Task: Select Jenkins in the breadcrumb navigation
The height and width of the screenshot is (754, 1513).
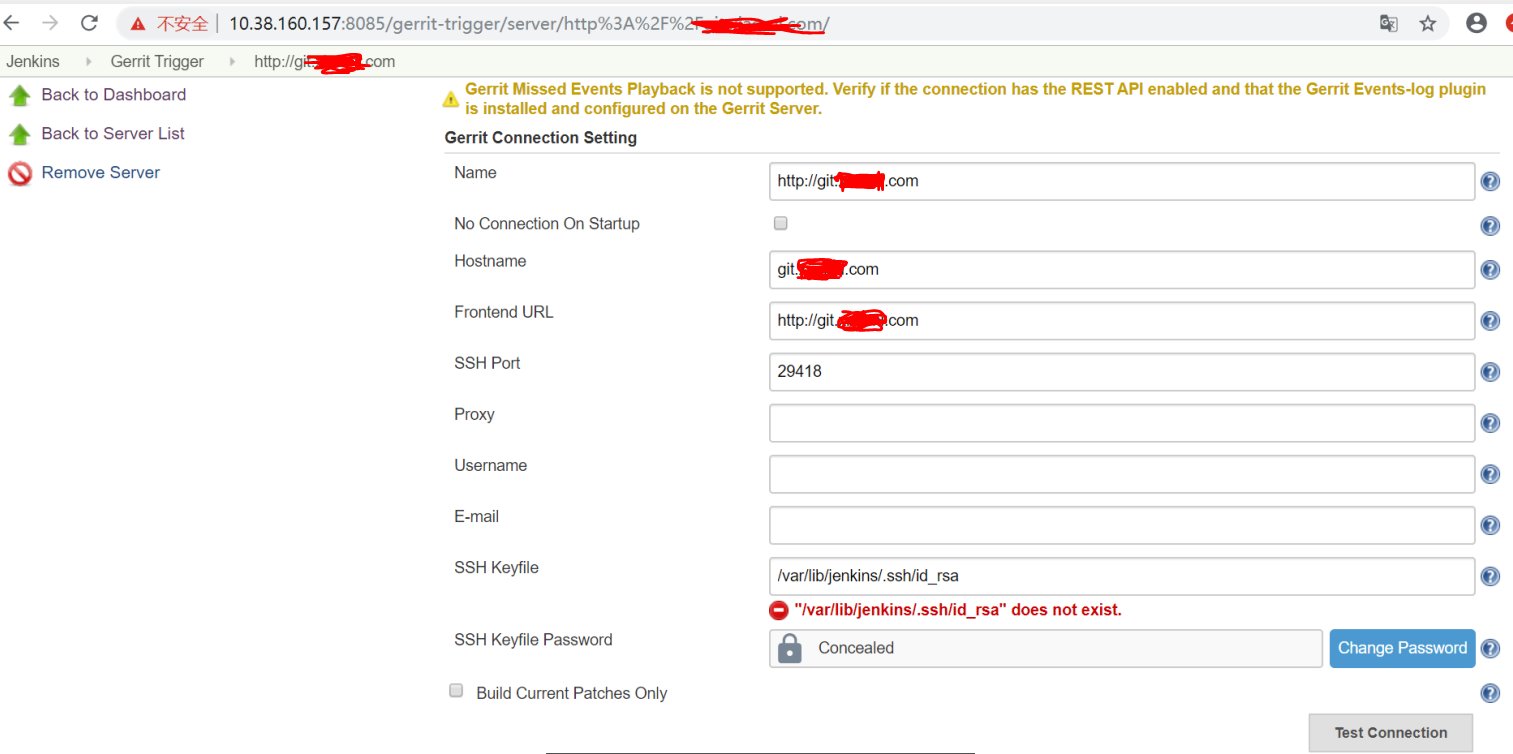Action: pos(33,61)
